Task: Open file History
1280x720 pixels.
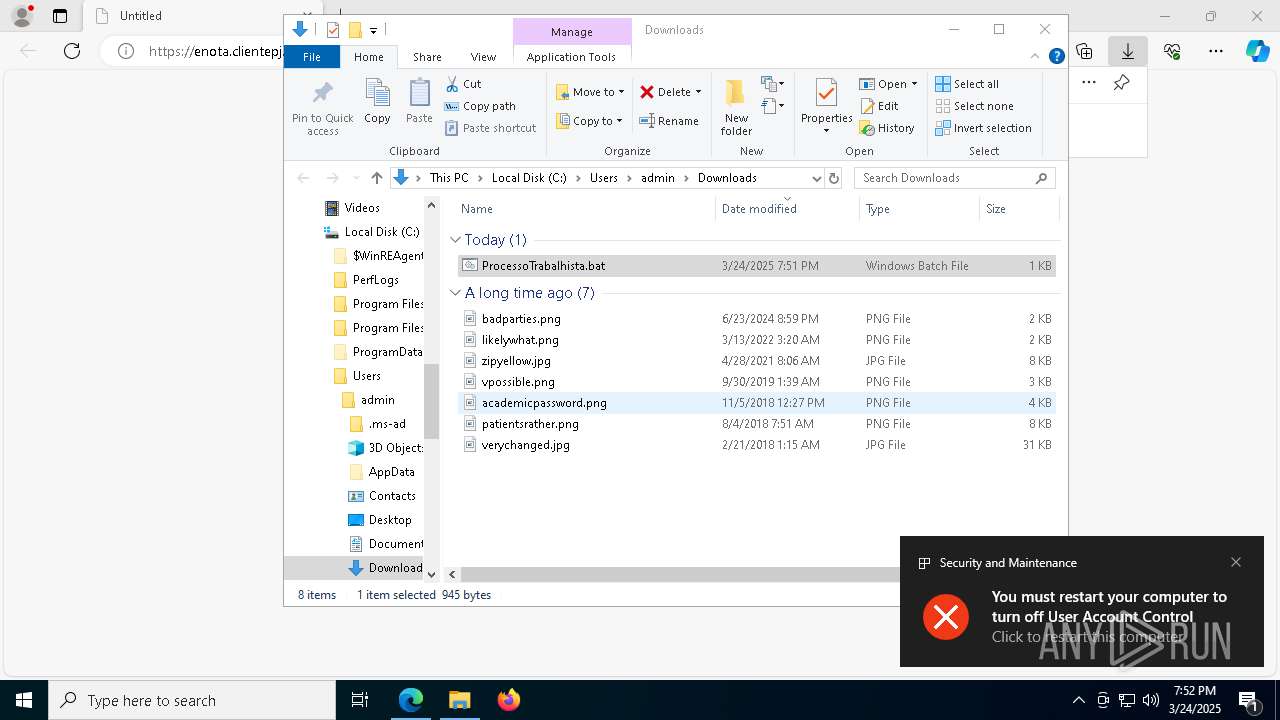Action: 887,128
